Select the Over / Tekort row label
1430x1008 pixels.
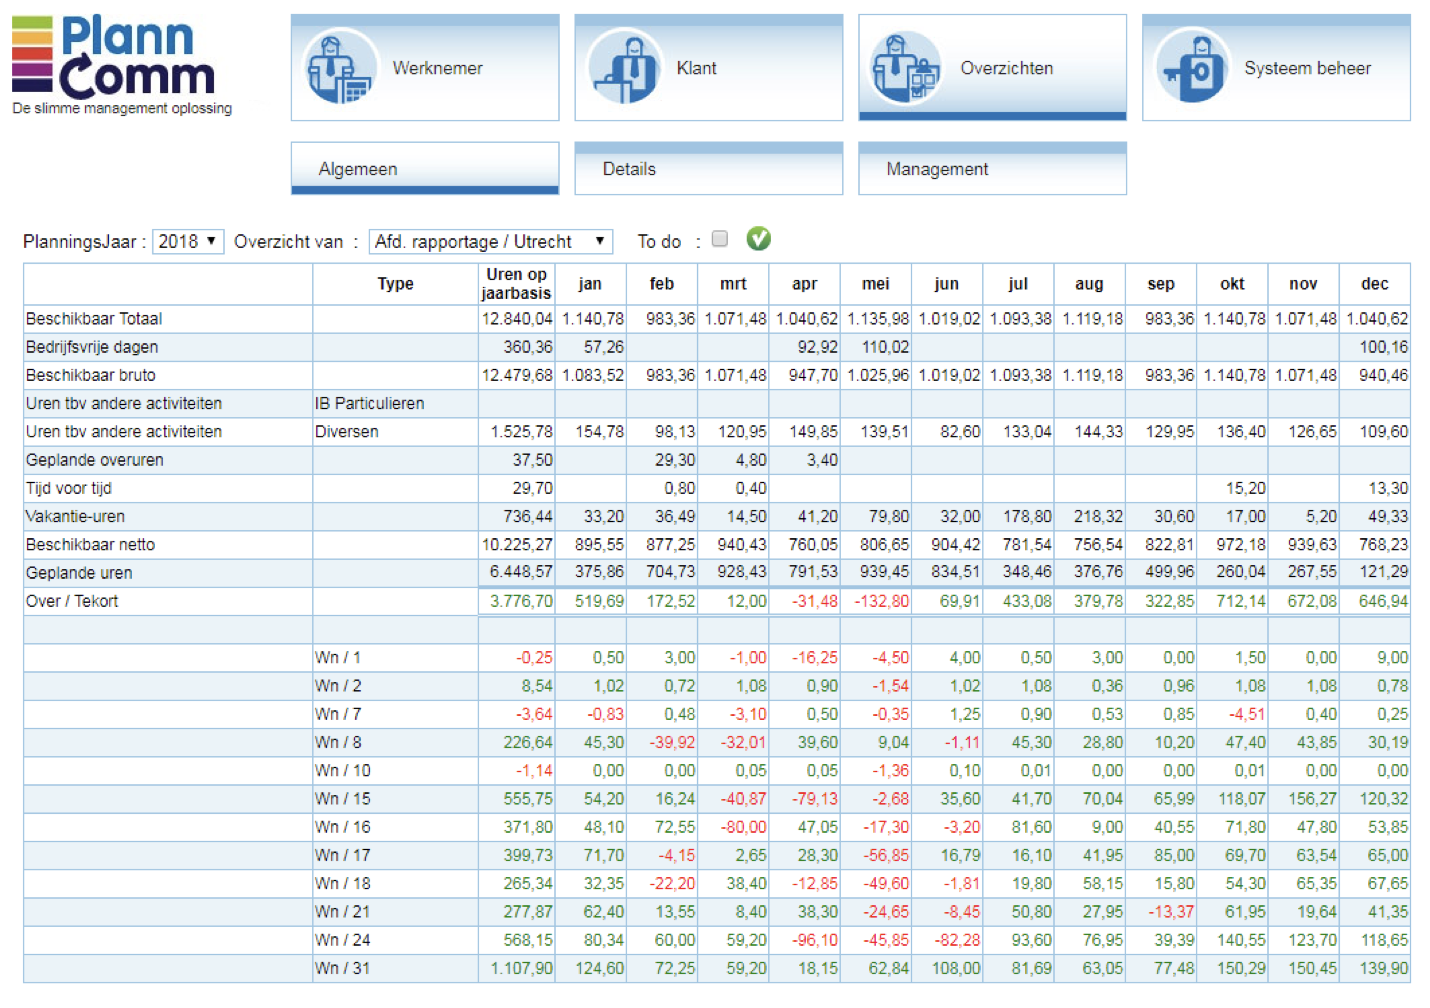(x=72, y=601)
